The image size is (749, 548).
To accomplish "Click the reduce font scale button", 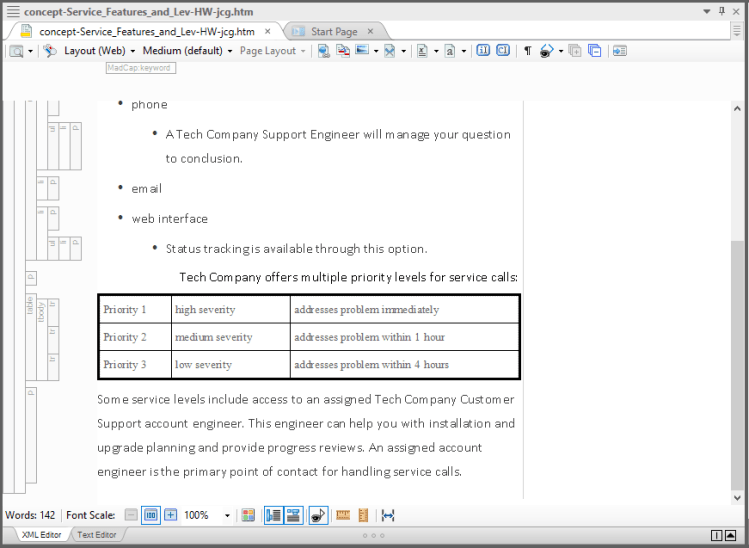I will [x=131, y=515].
